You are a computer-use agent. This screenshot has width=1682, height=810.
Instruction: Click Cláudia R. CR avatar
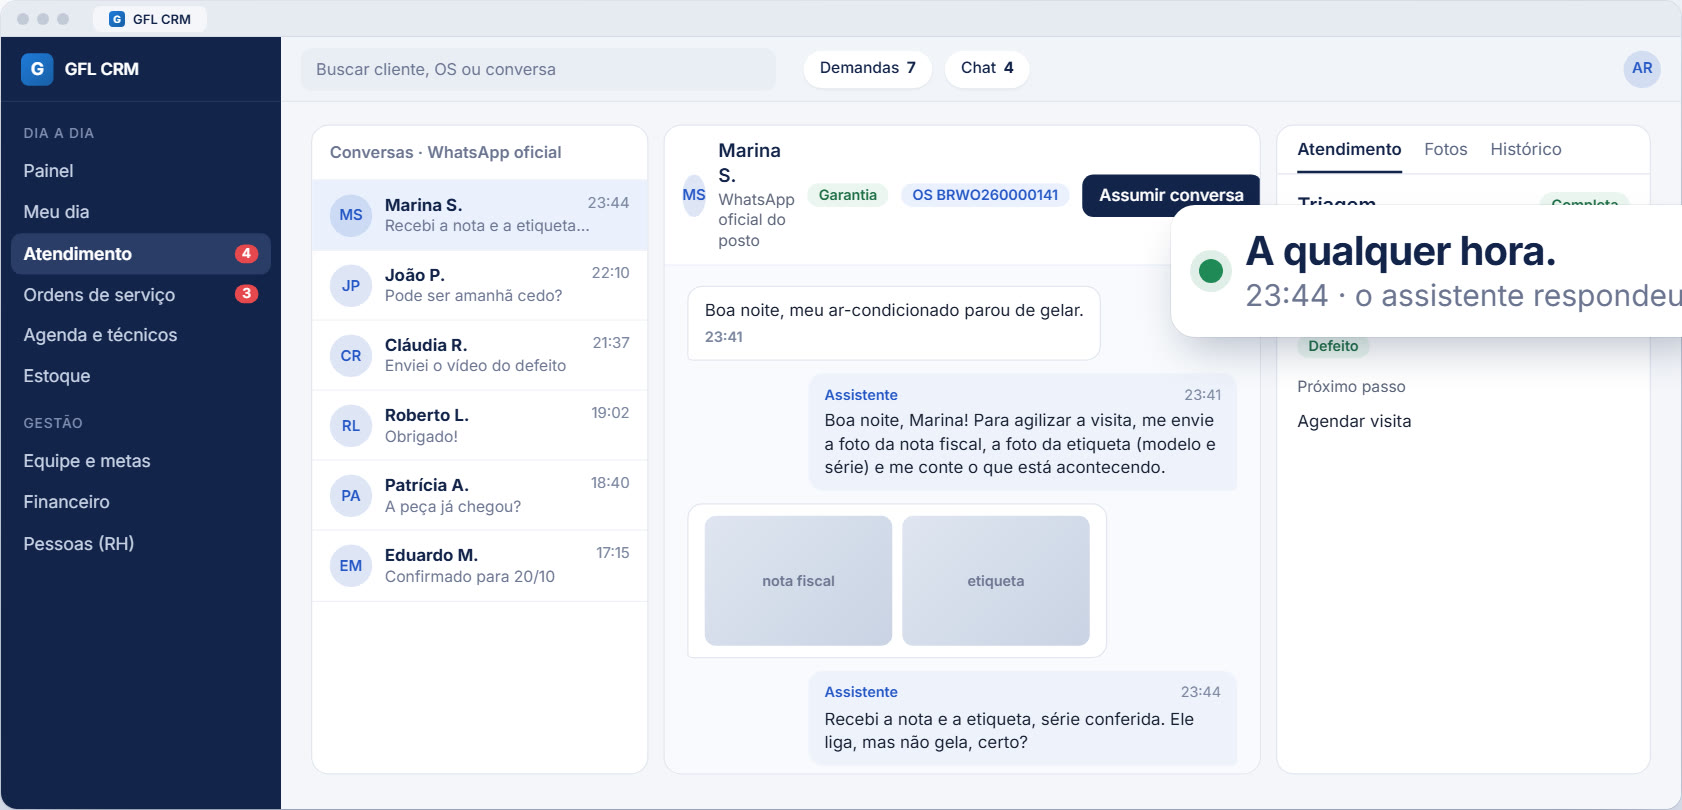351,355
